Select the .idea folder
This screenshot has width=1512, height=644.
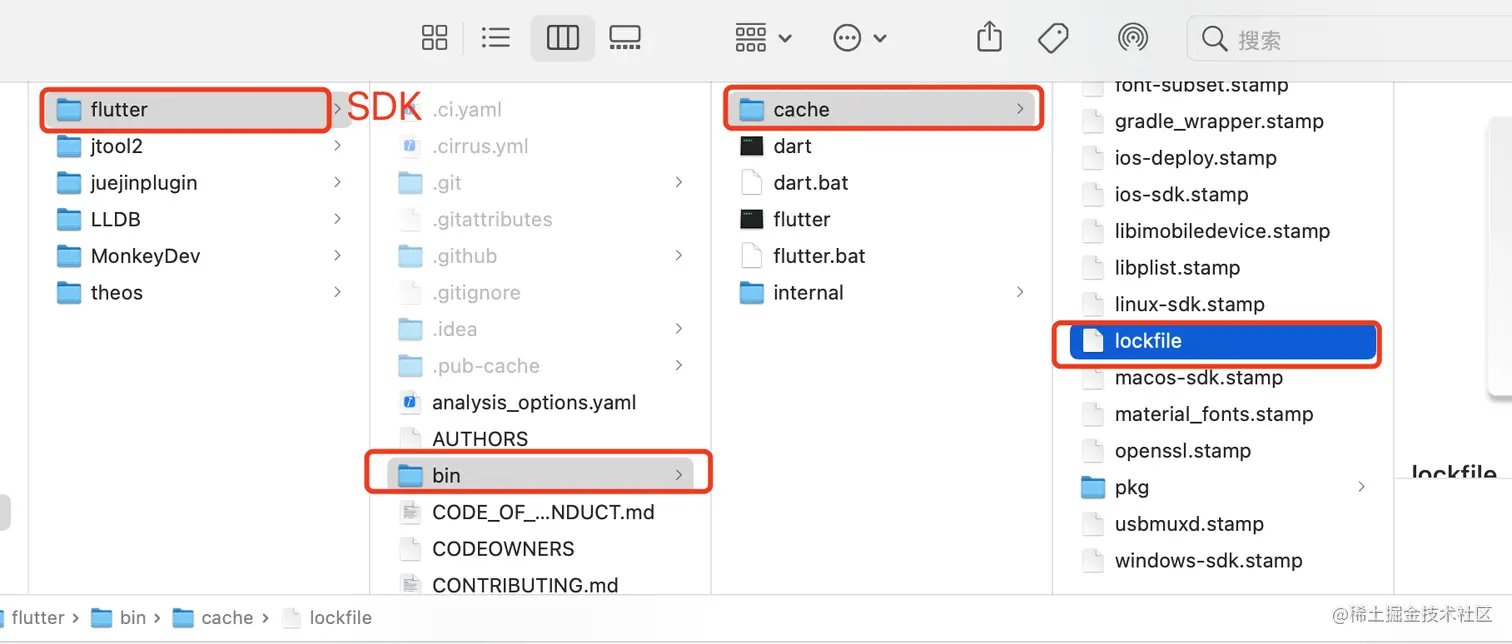point(540,329)
